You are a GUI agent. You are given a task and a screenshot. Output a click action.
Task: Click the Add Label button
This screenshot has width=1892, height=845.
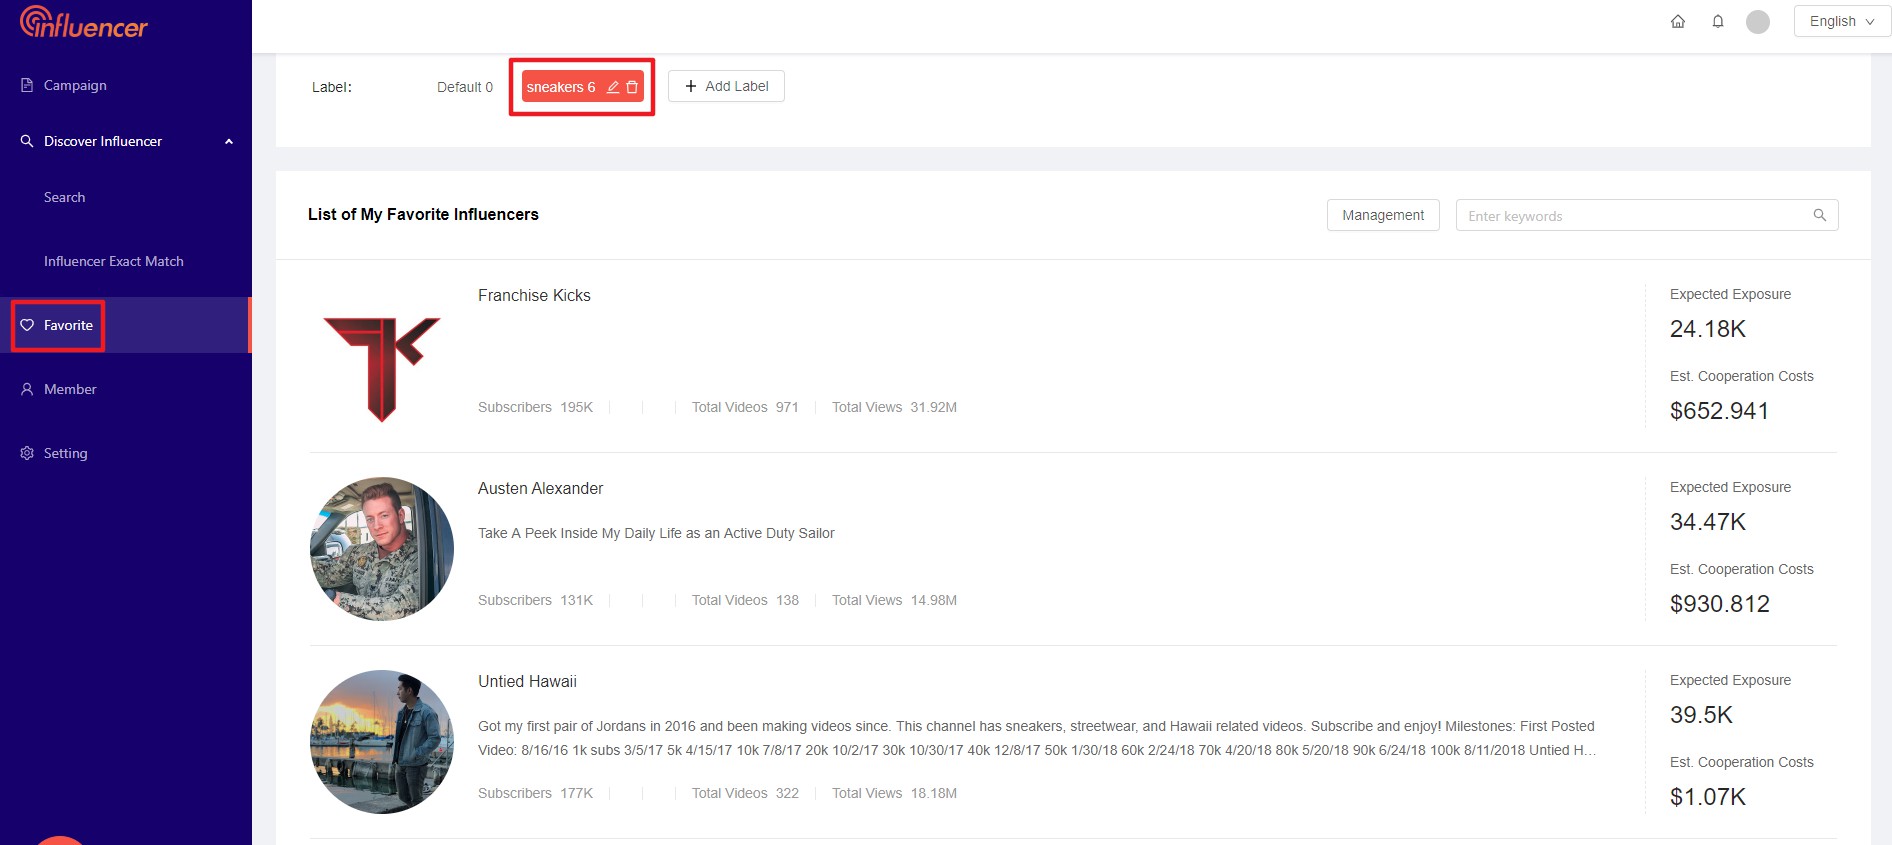(726, 86)
